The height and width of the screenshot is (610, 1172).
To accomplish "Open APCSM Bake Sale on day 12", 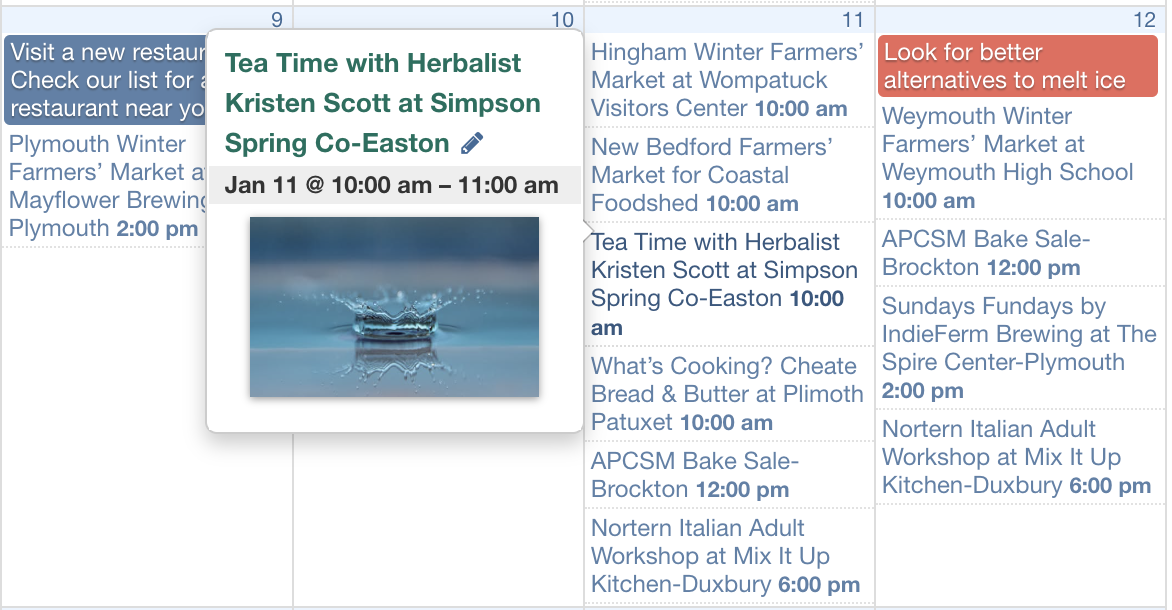I will tap(985, 253).
